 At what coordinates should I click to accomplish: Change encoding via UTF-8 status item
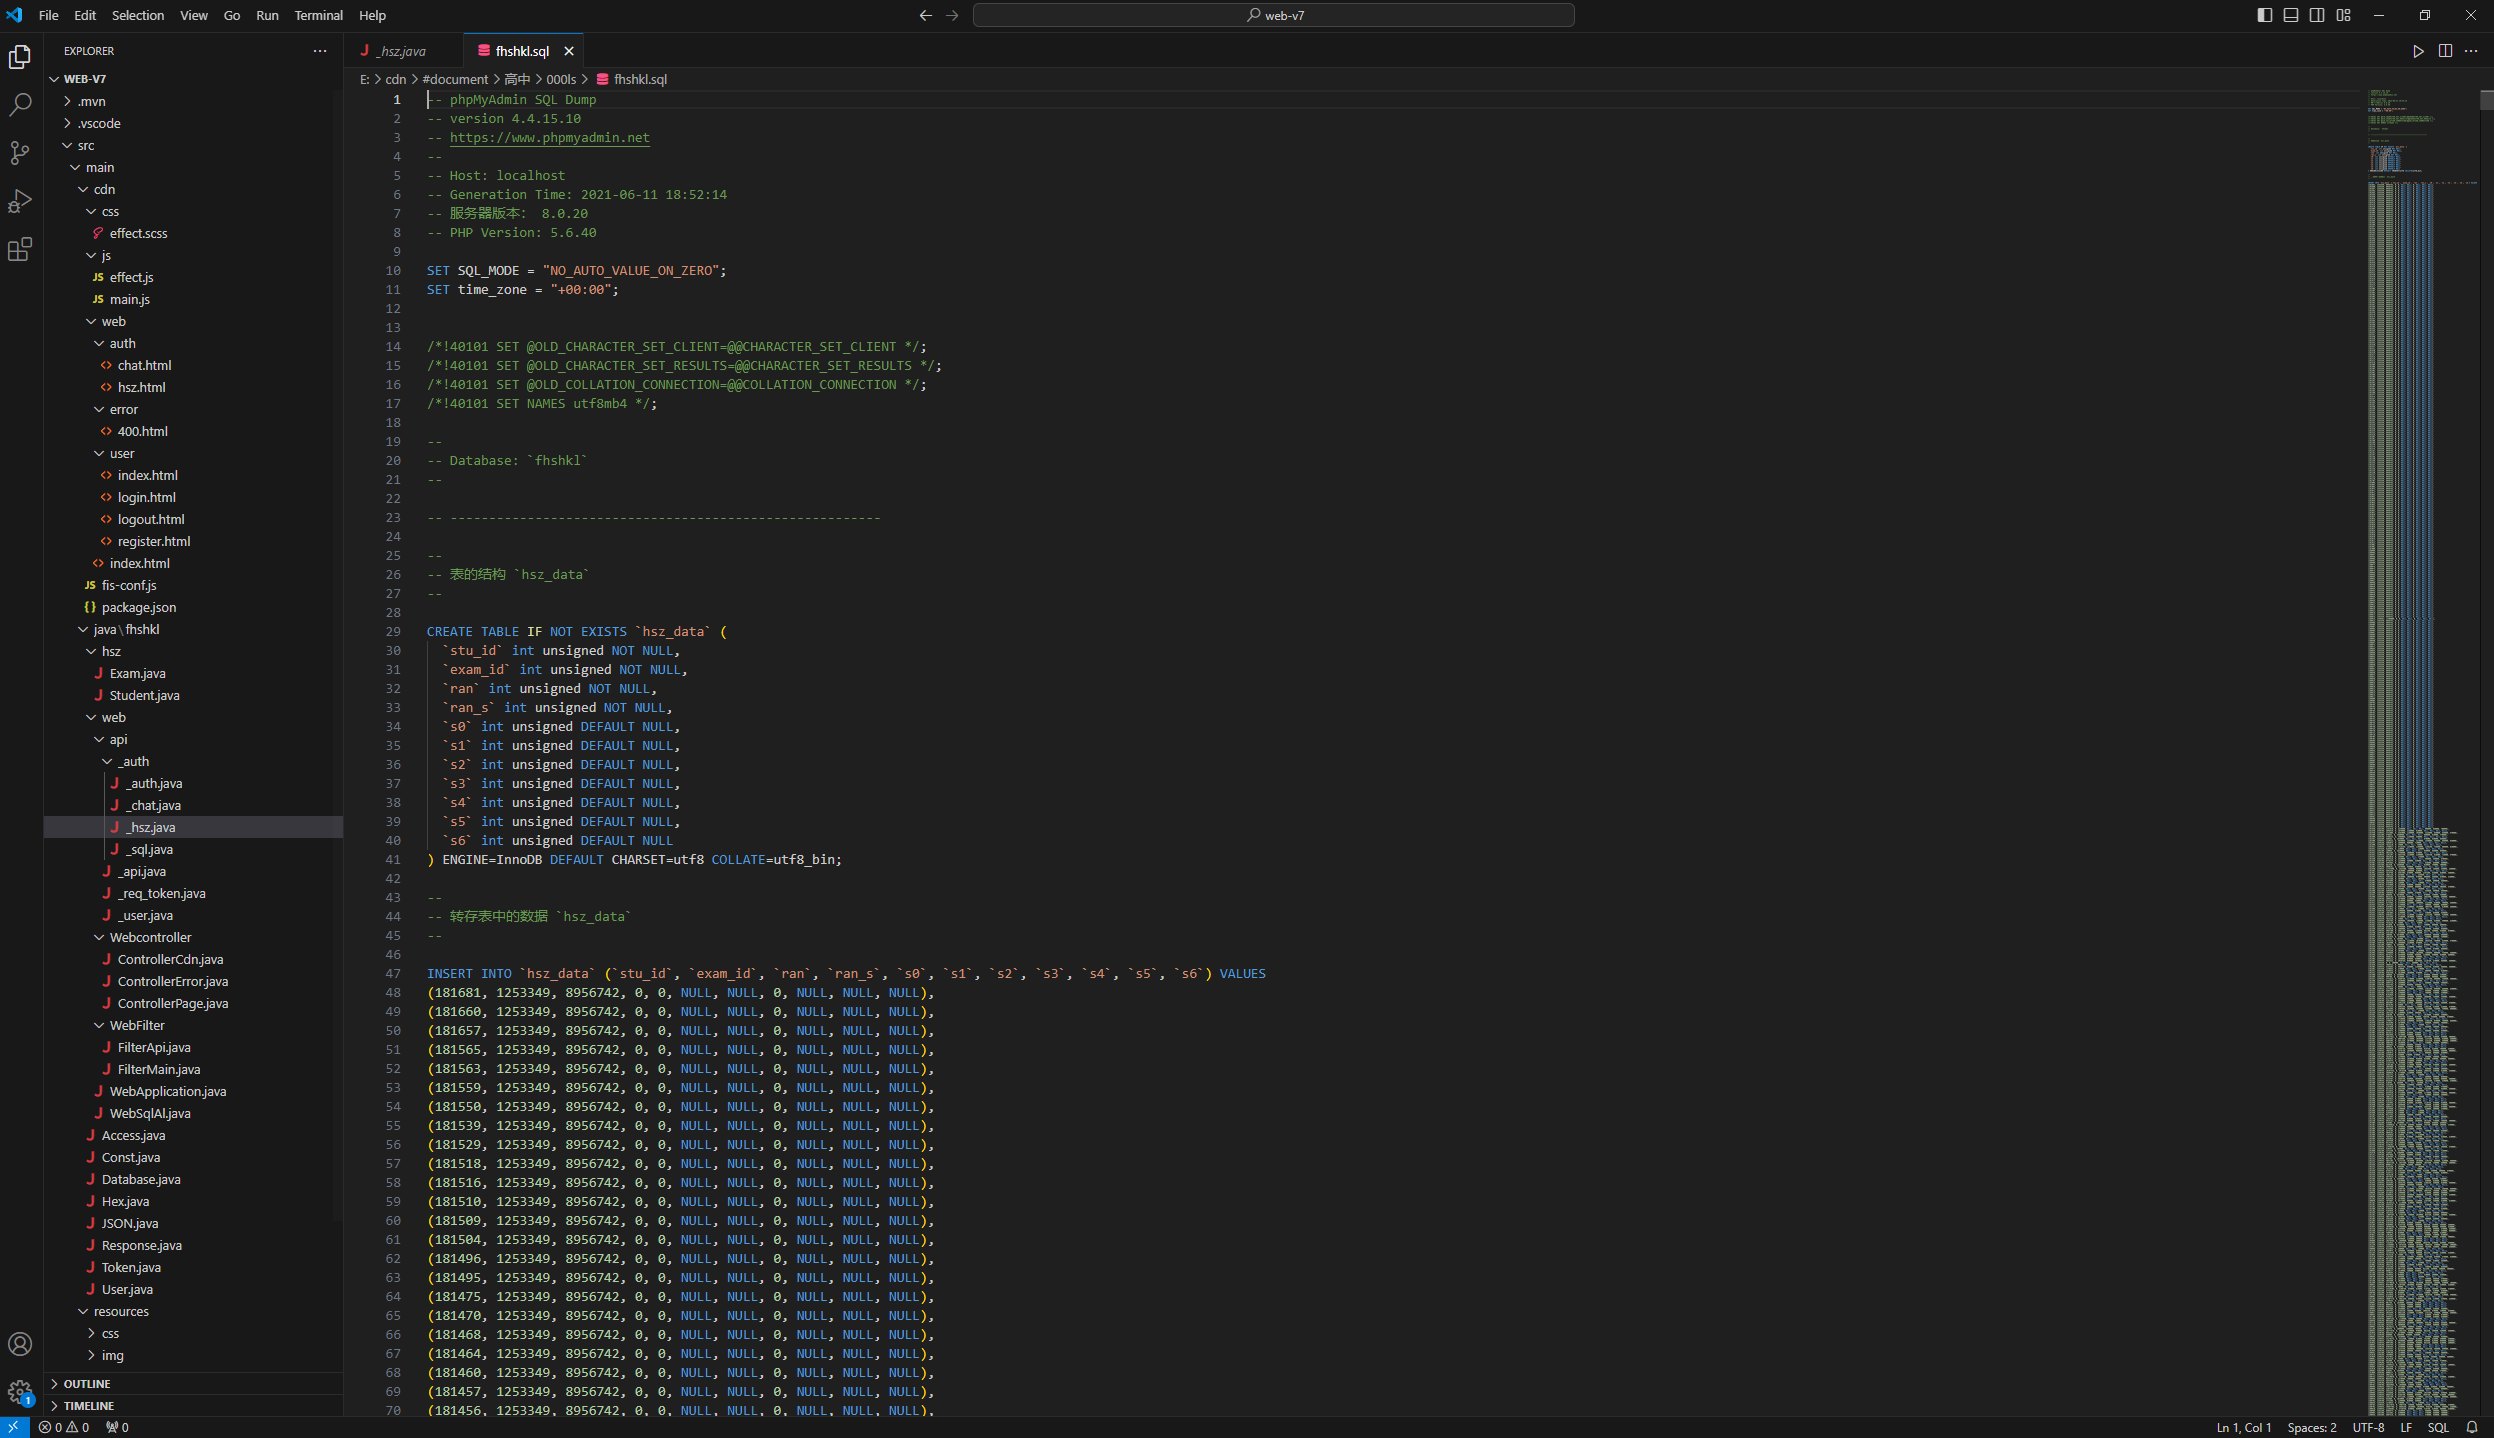pos(2368,1427)
